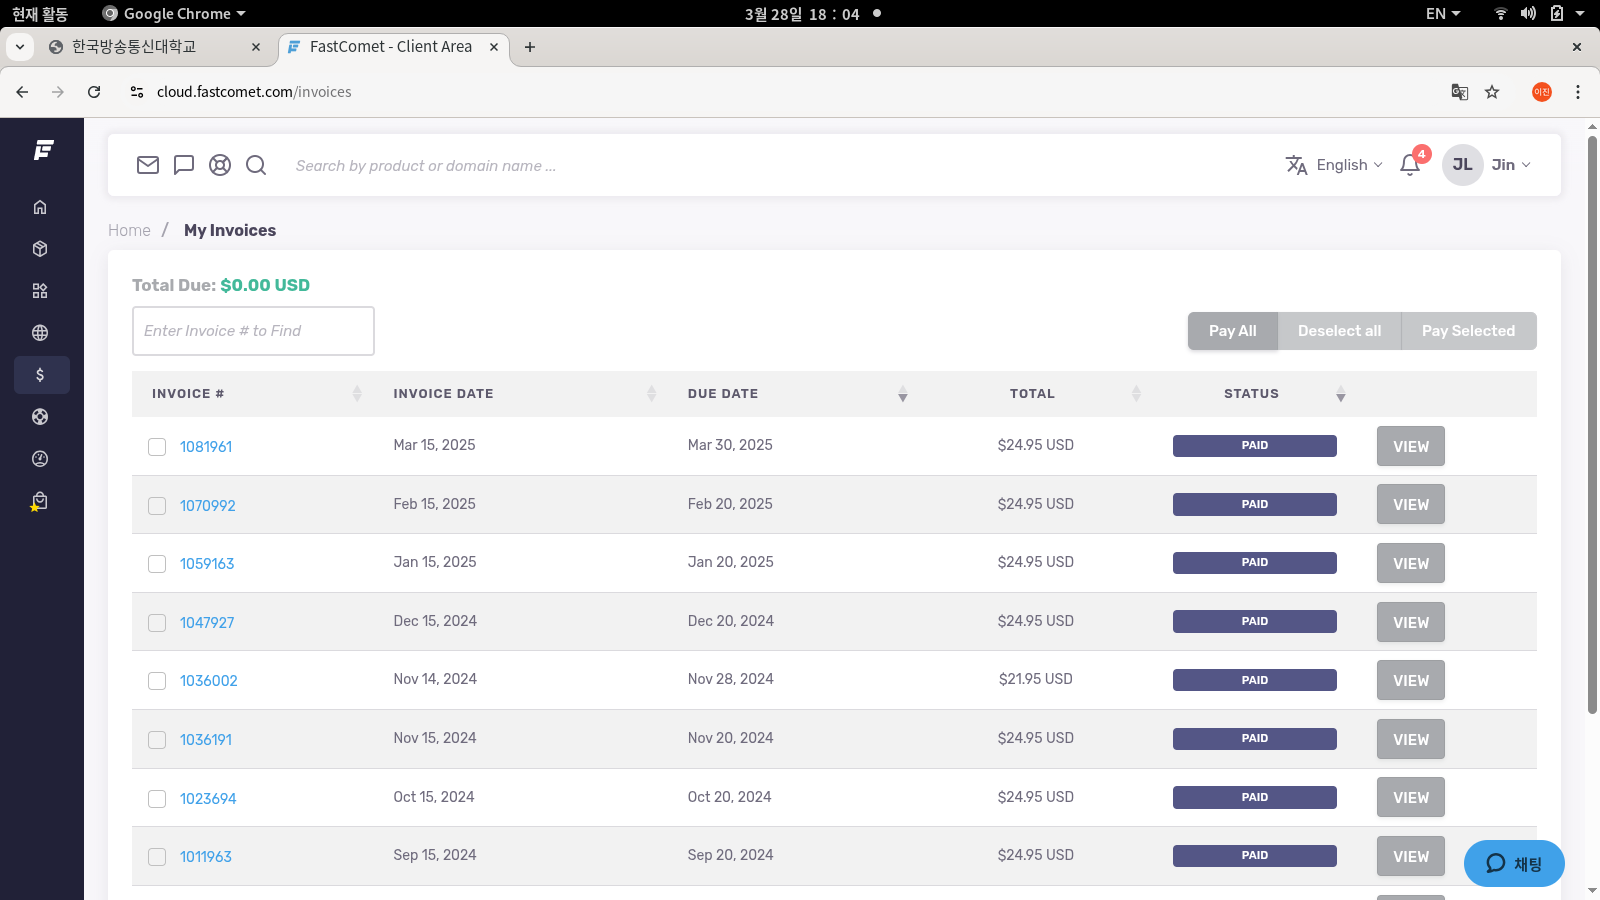
Task: Expand the English language dropdown
Action: pyautogui.click(x=1335, y=165)
